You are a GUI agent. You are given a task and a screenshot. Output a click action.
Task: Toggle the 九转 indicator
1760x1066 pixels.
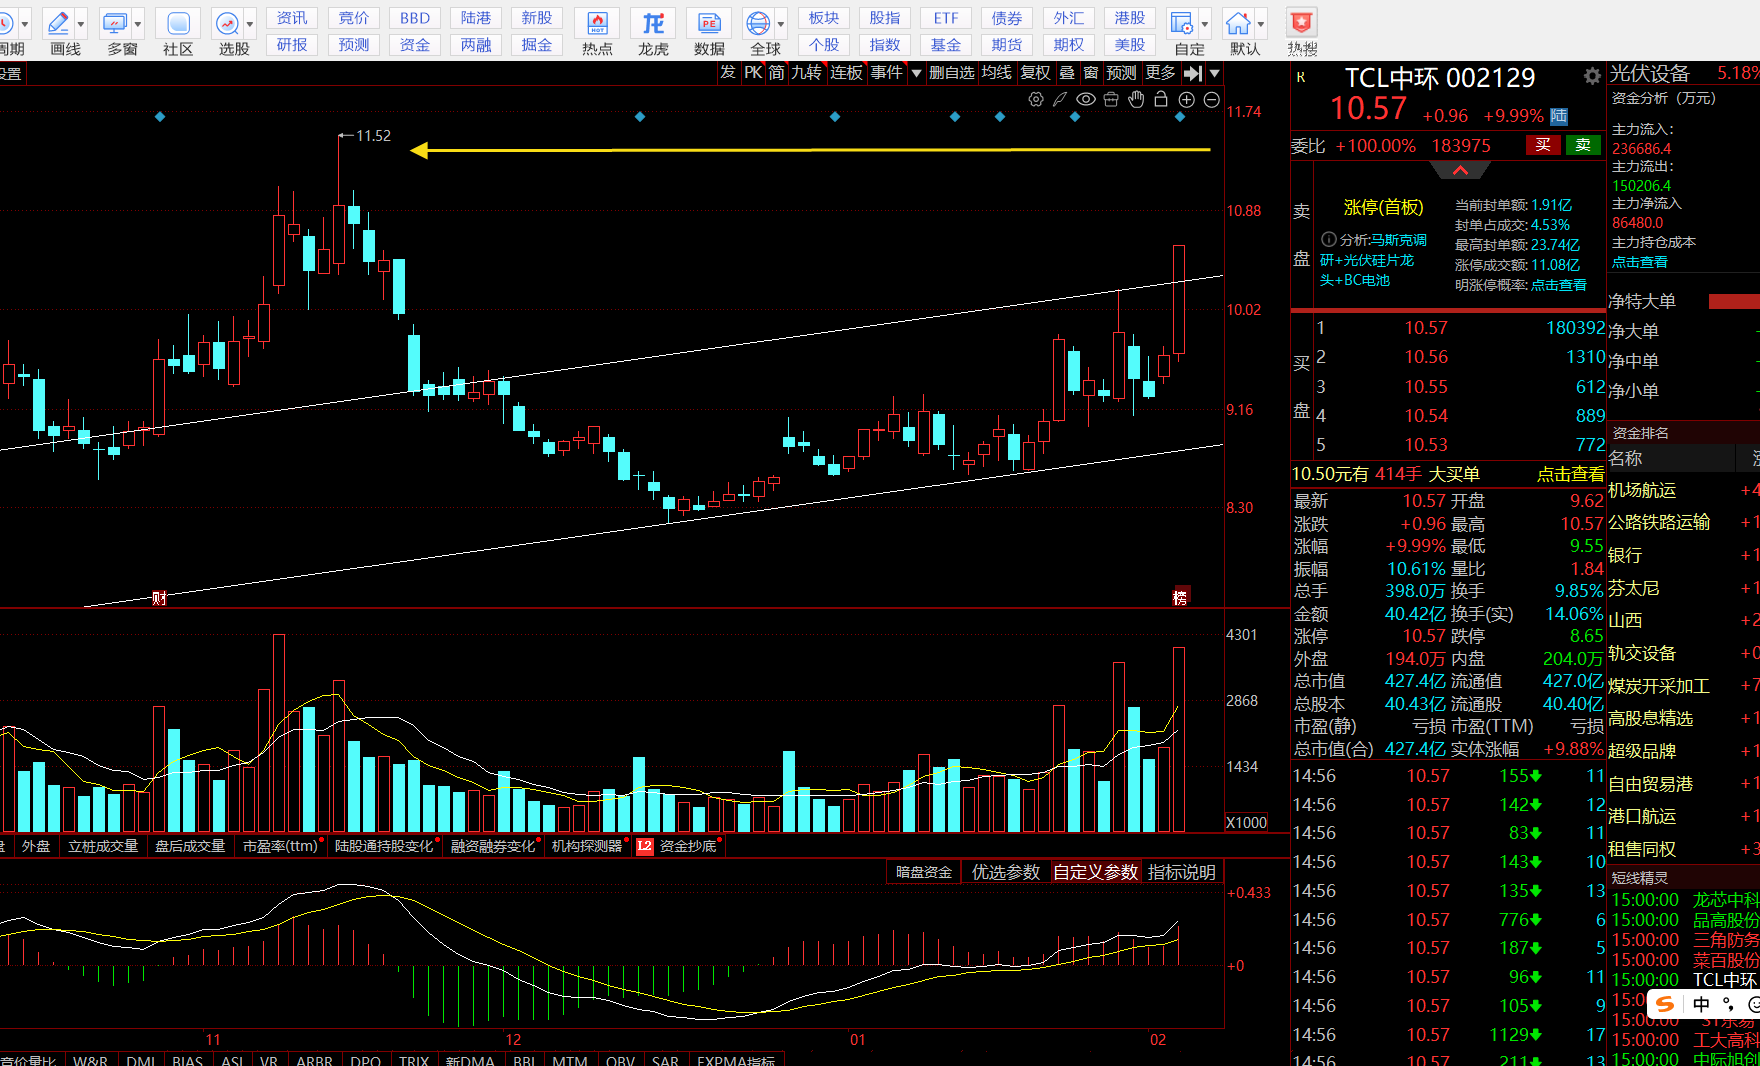pos(806,73)
